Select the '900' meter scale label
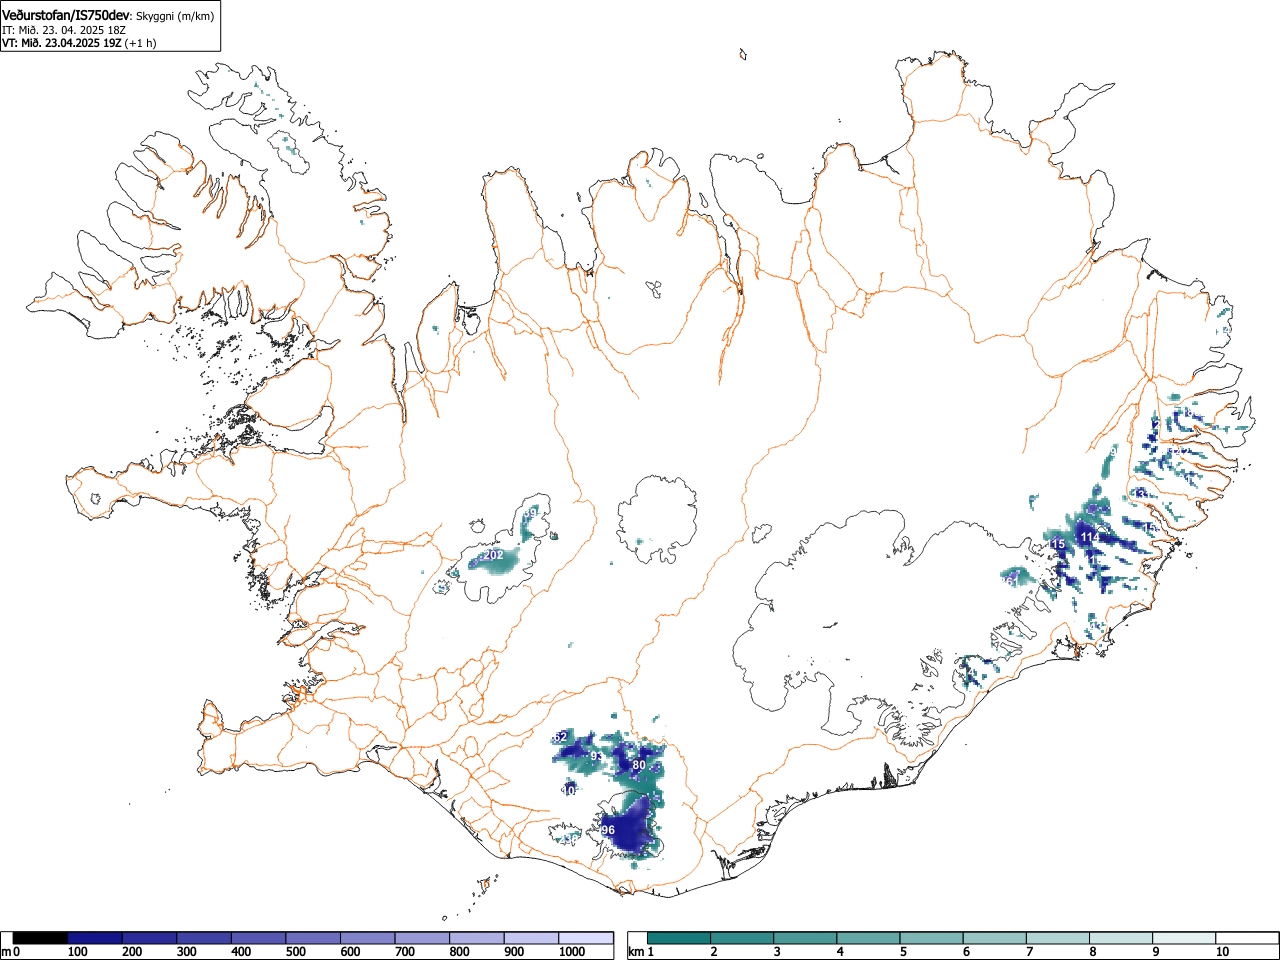The image size is (1280, 960). click(513, 952)
